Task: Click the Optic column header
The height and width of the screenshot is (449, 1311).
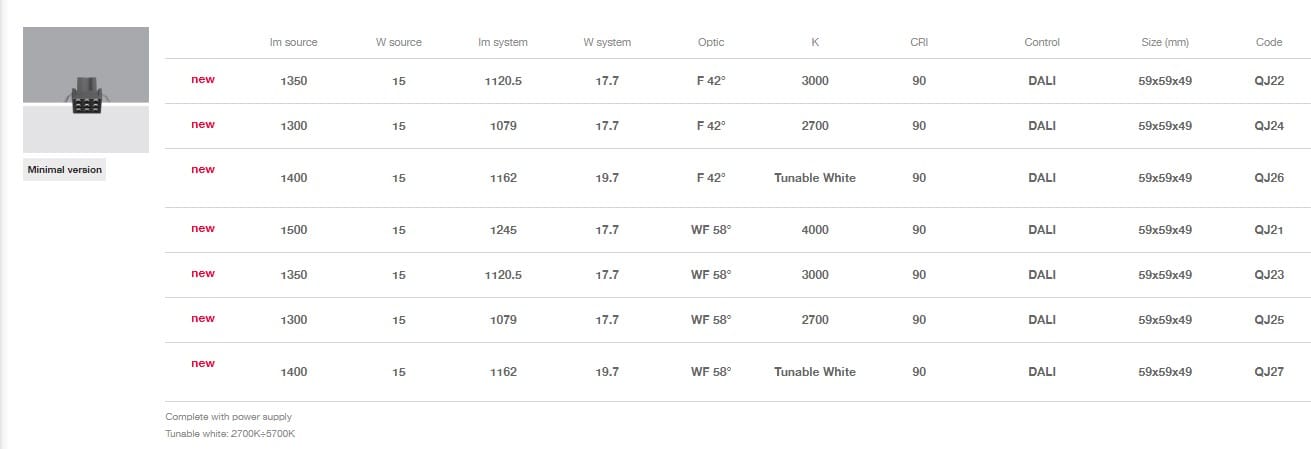Action: (x=711, y=43)
